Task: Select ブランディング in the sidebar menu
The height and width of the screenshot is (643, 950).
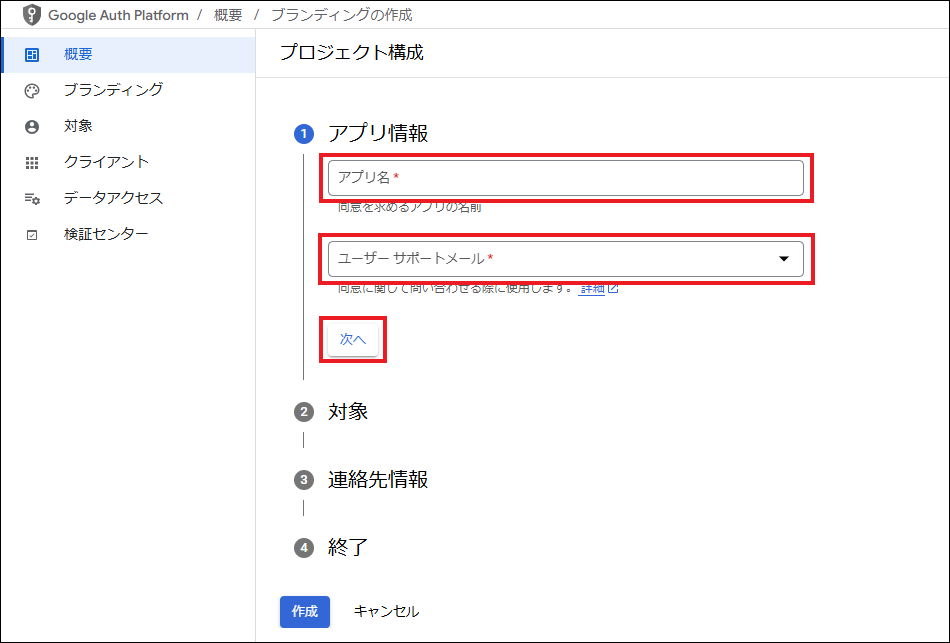Action: click(x=113, y=90)
